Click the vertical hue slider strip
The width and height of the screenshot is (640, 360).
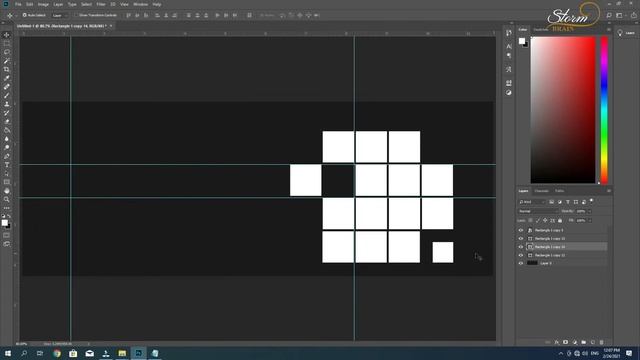point(604,110)
